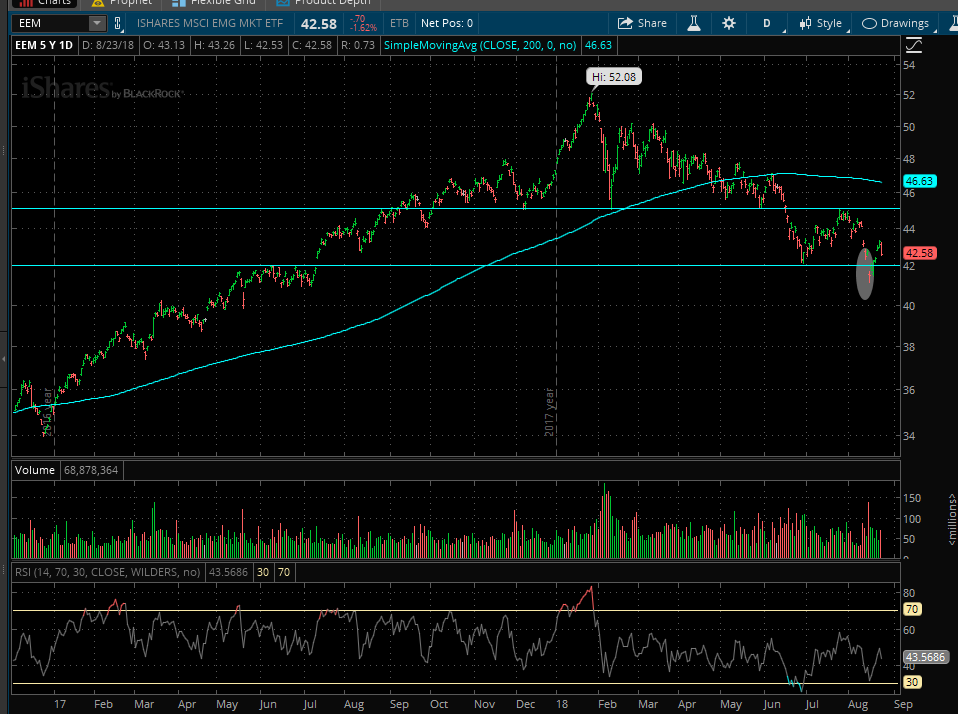This screenshot has height=714, width=958.
Task: Select the SimpleMovingAvg study label
Action: (x=480, y=45)
